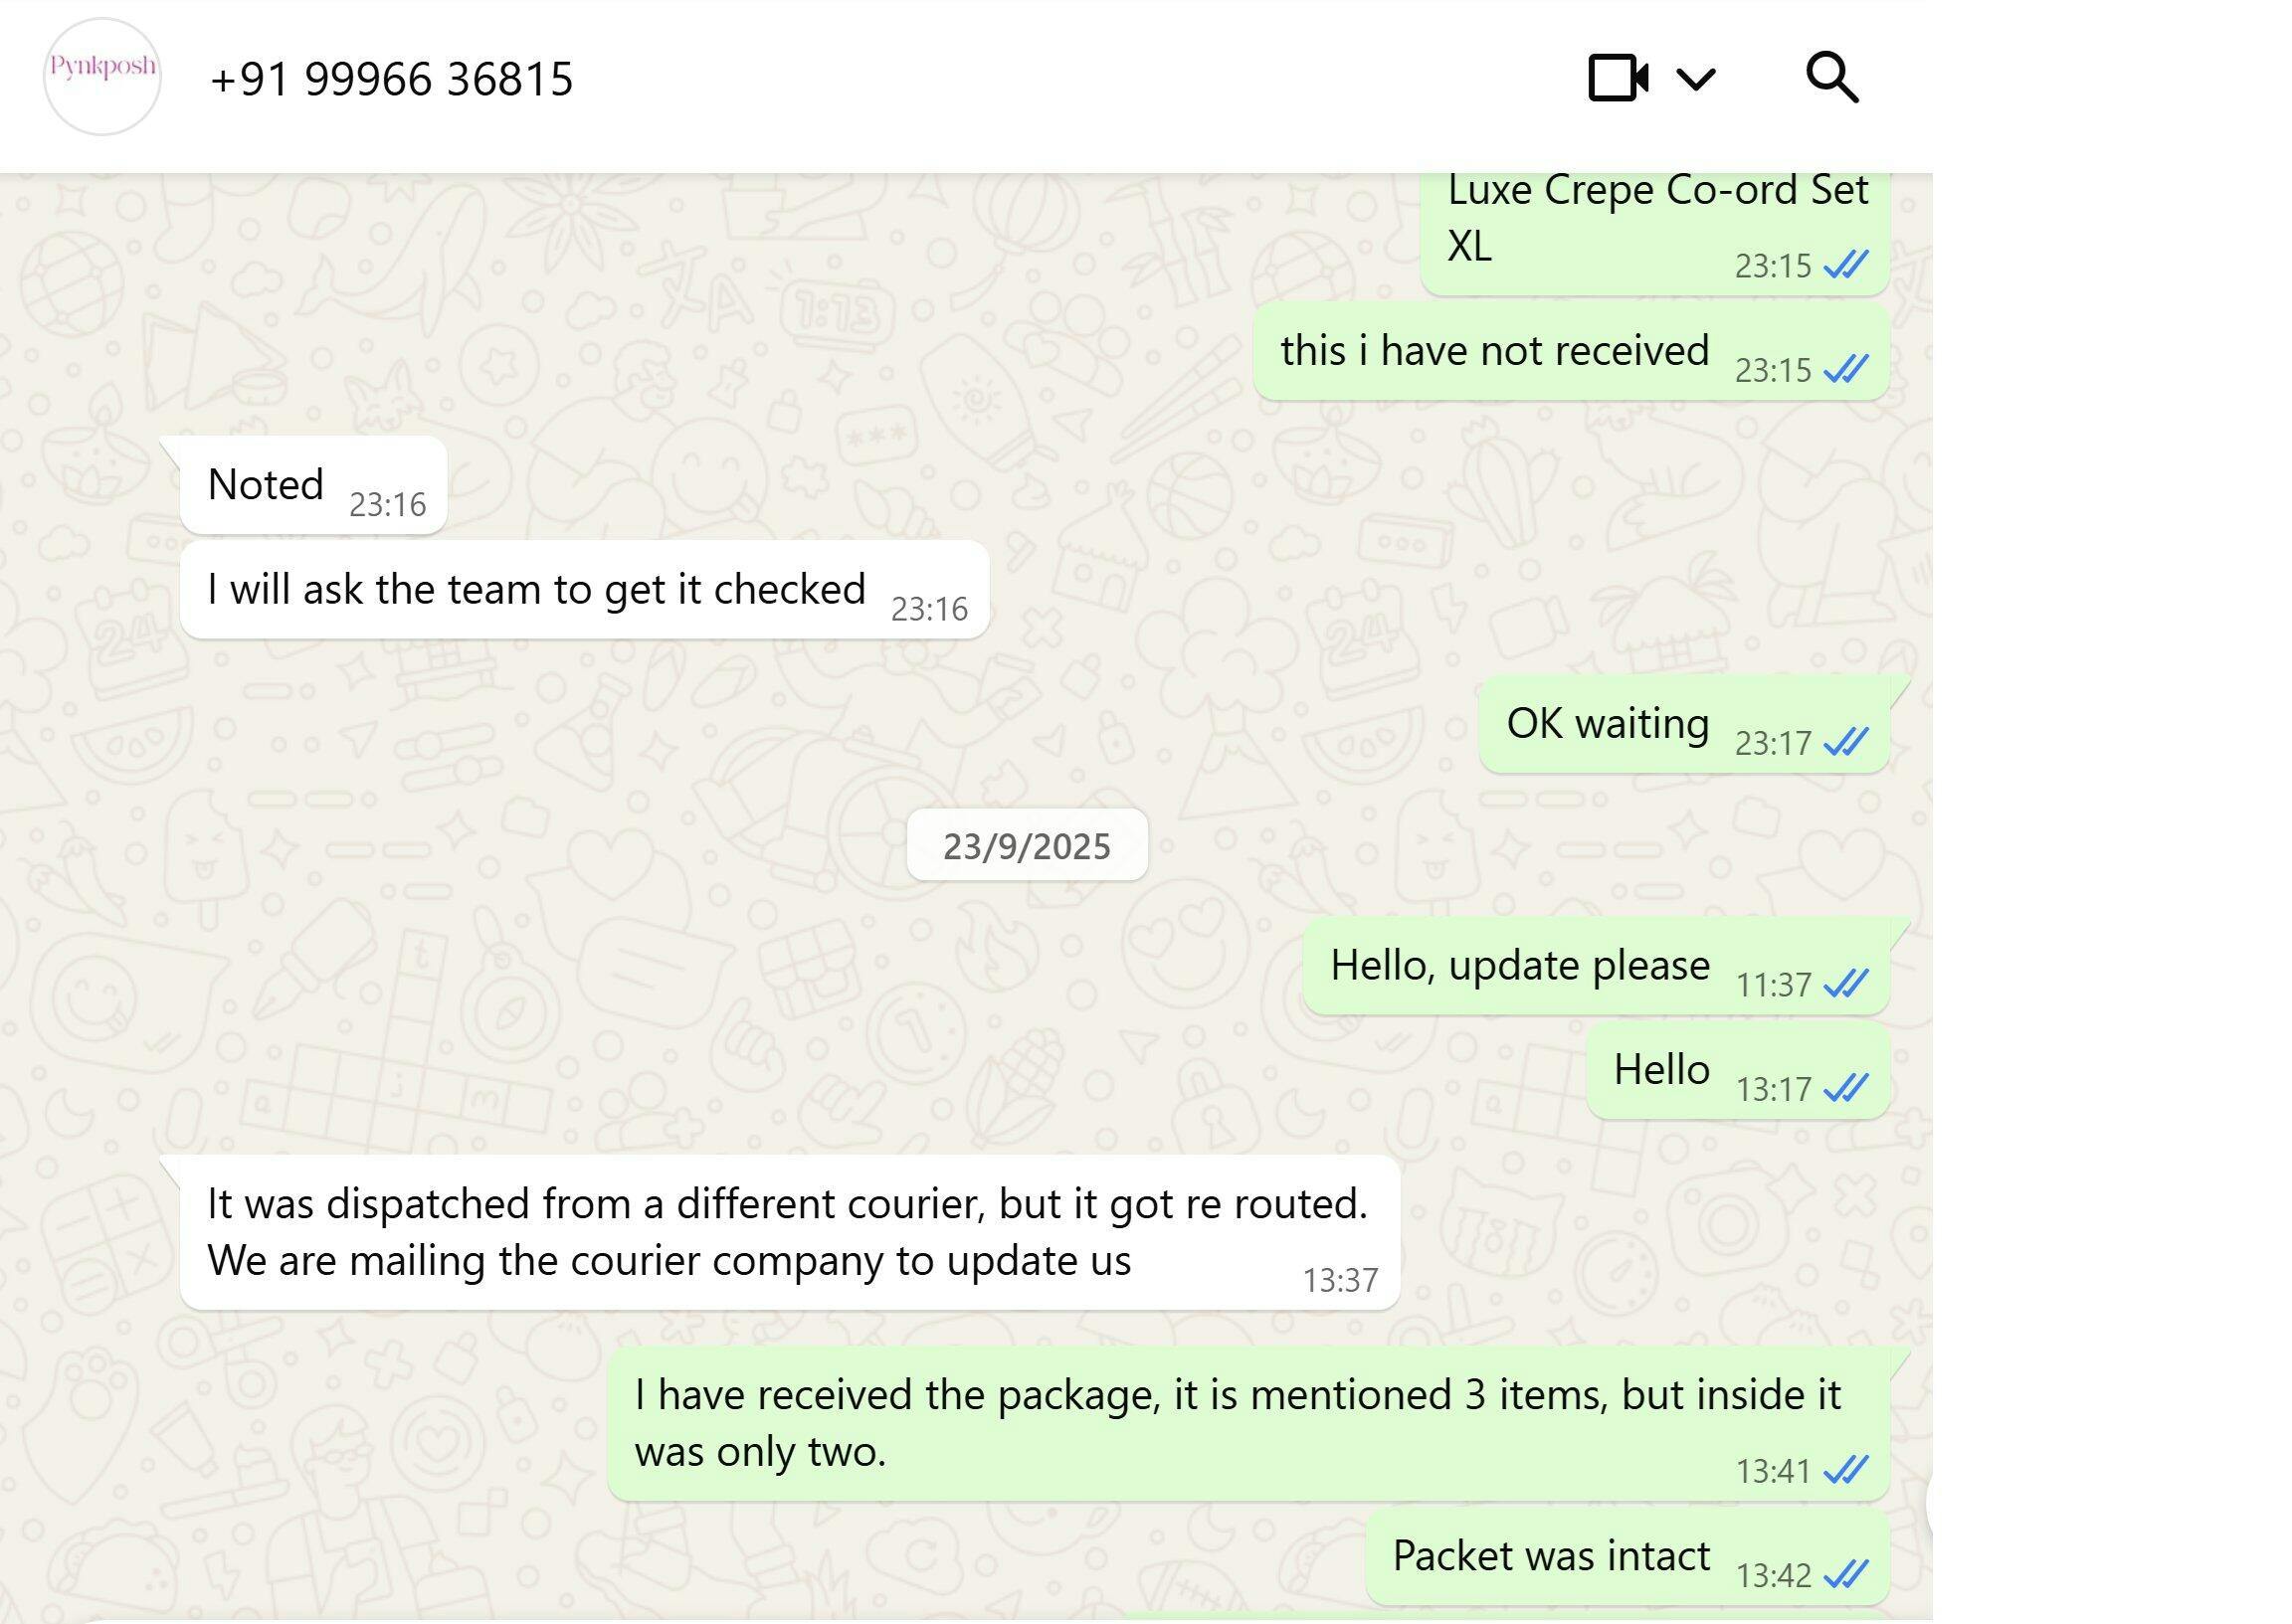Image resolution: width=2292 pixels, height=1624 pixels.
Task: Select 'I will ask the team' message
Action: click(585, 590)
